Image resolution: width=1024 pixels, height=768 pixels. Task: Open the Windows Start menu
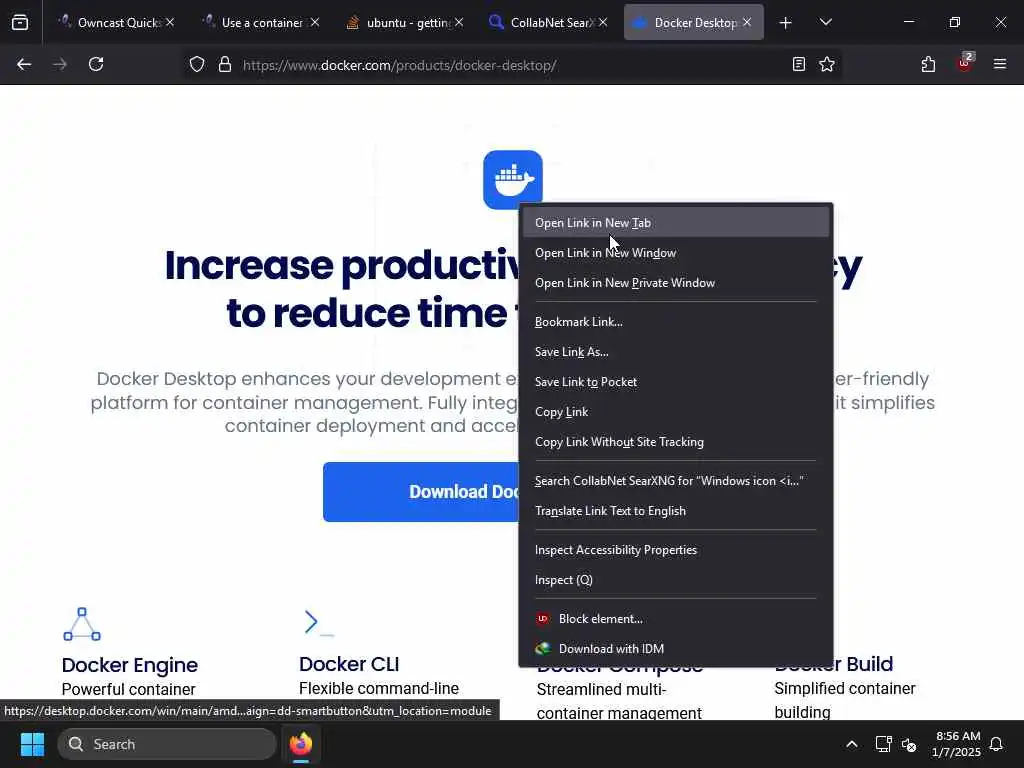pyautogui.click(x=32, y=744)
